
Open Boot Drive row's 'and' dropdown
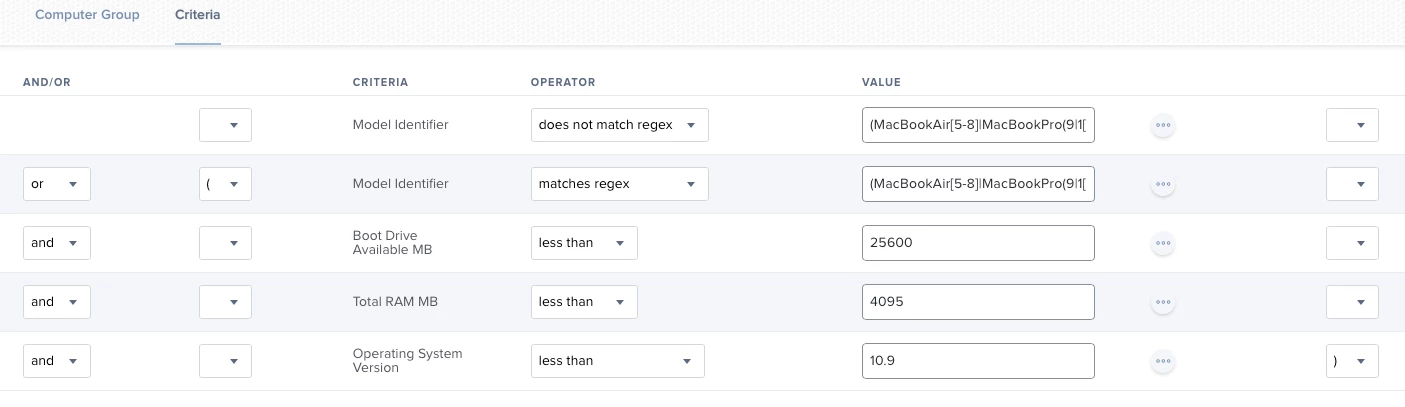[57, 243]
